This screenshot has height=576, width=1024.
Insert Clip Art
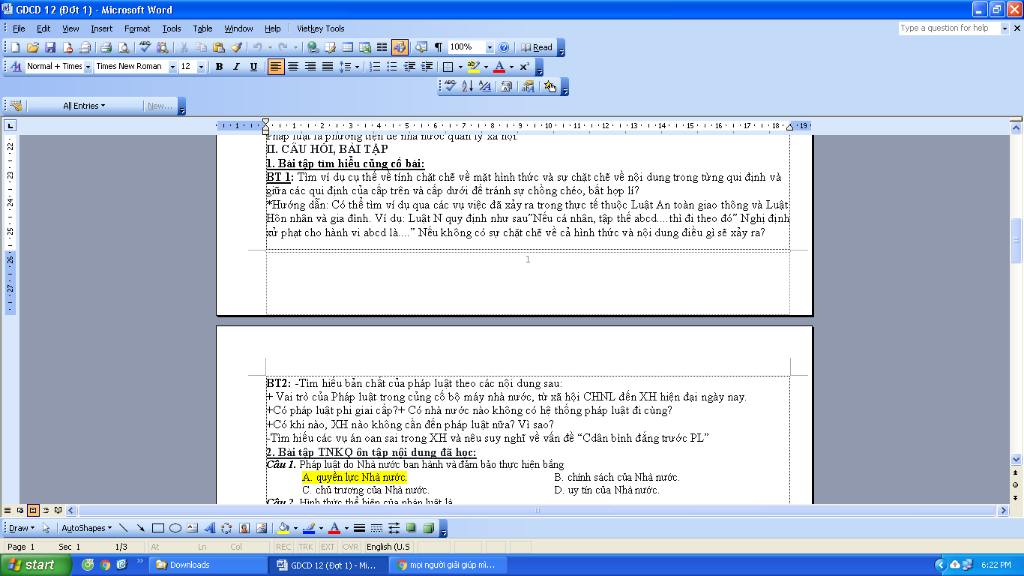click(x=244, y=528)
